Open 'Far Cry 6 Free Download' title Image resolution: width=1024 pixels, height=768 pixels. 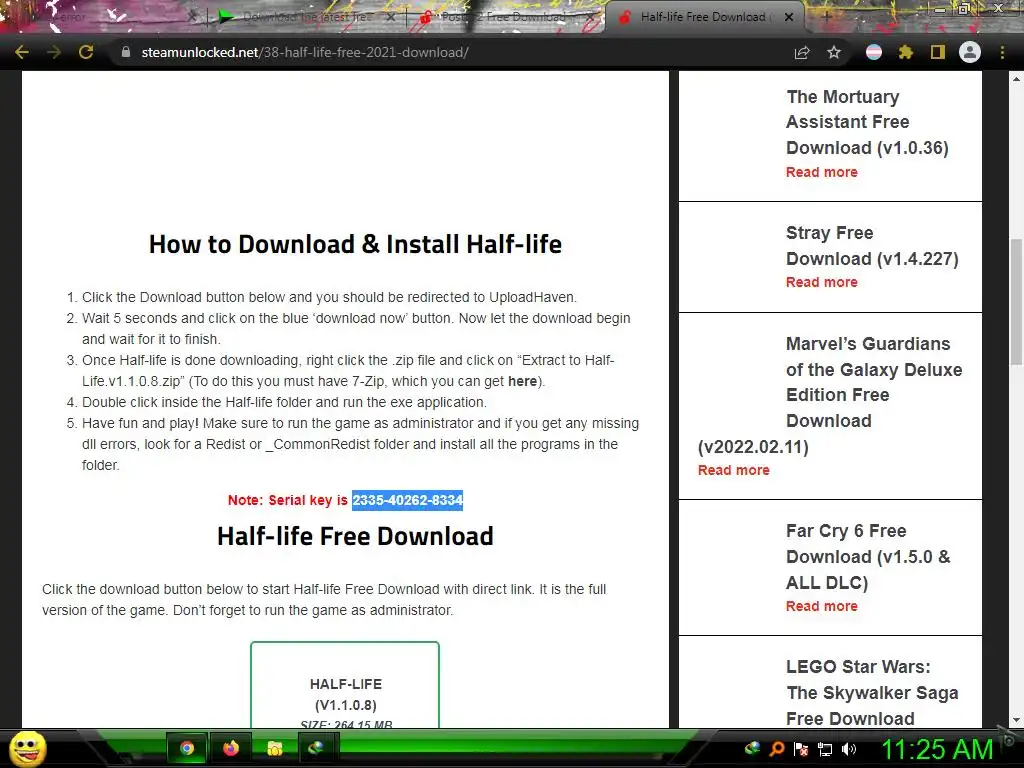pos(868,556)
